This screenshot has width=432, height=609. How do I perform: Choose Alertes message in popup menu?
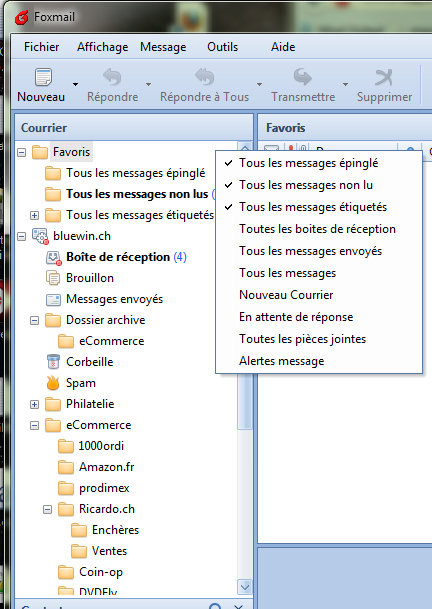[319, 361]
